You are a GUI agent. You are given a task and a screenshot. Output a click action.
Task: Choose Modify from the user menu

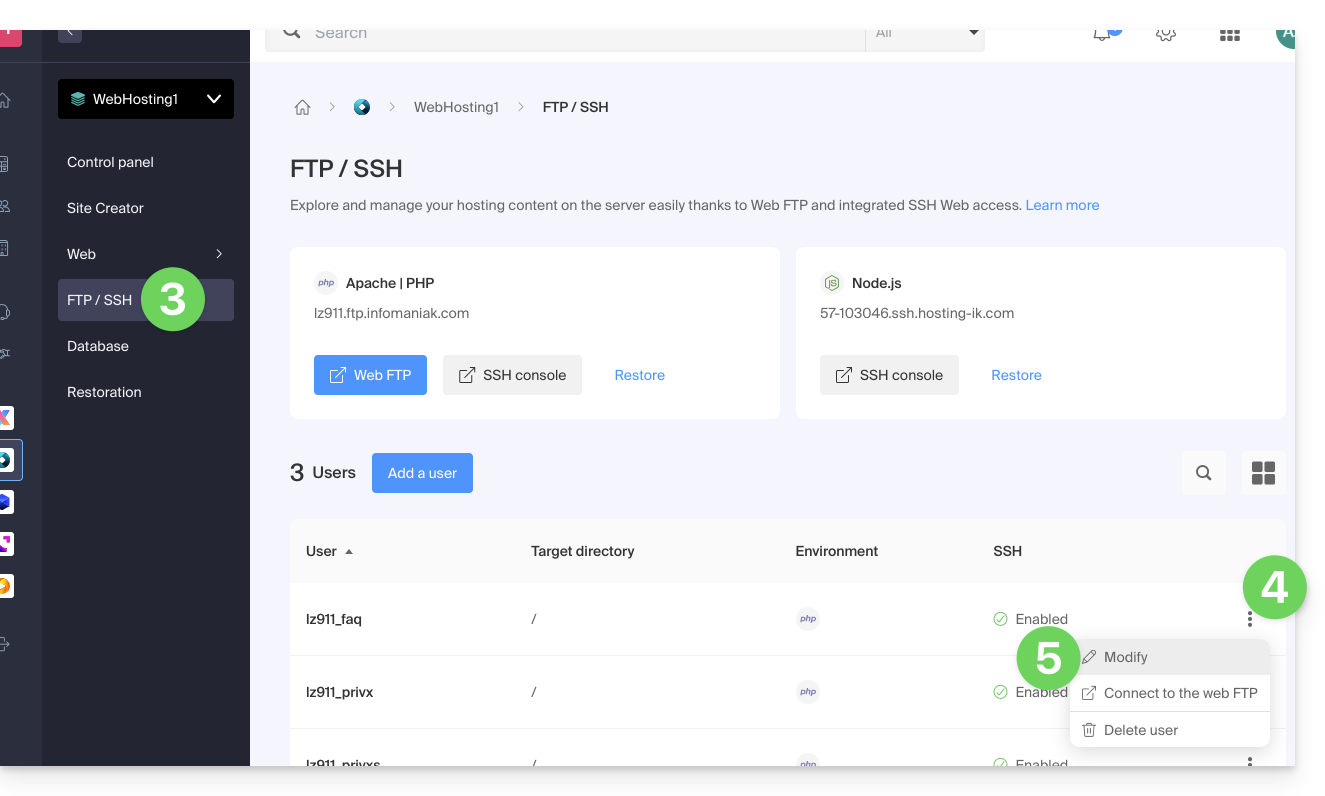pos(1170,657)
